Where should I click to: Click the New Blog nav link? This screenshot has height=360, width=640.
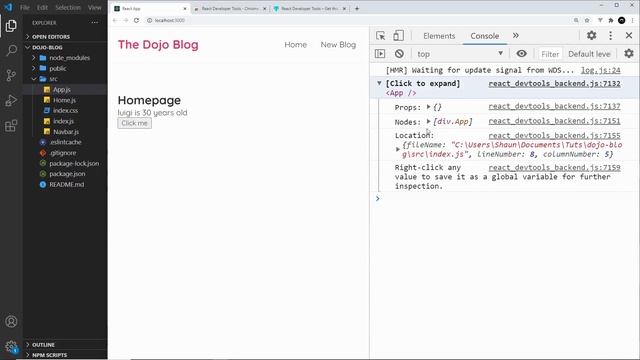coord(338,45)
